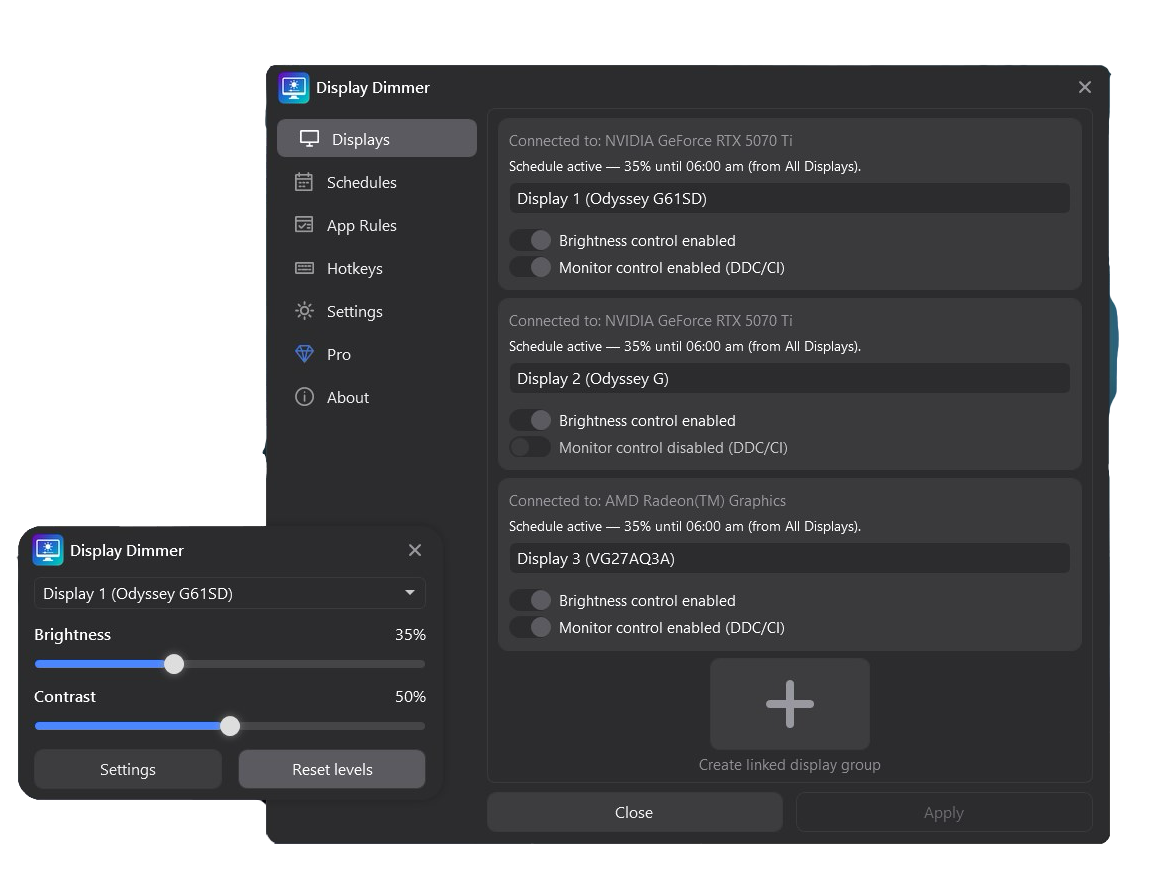1160x883 pixels.
Task: Click the 50% contrast value
Action: coord(410,697)
